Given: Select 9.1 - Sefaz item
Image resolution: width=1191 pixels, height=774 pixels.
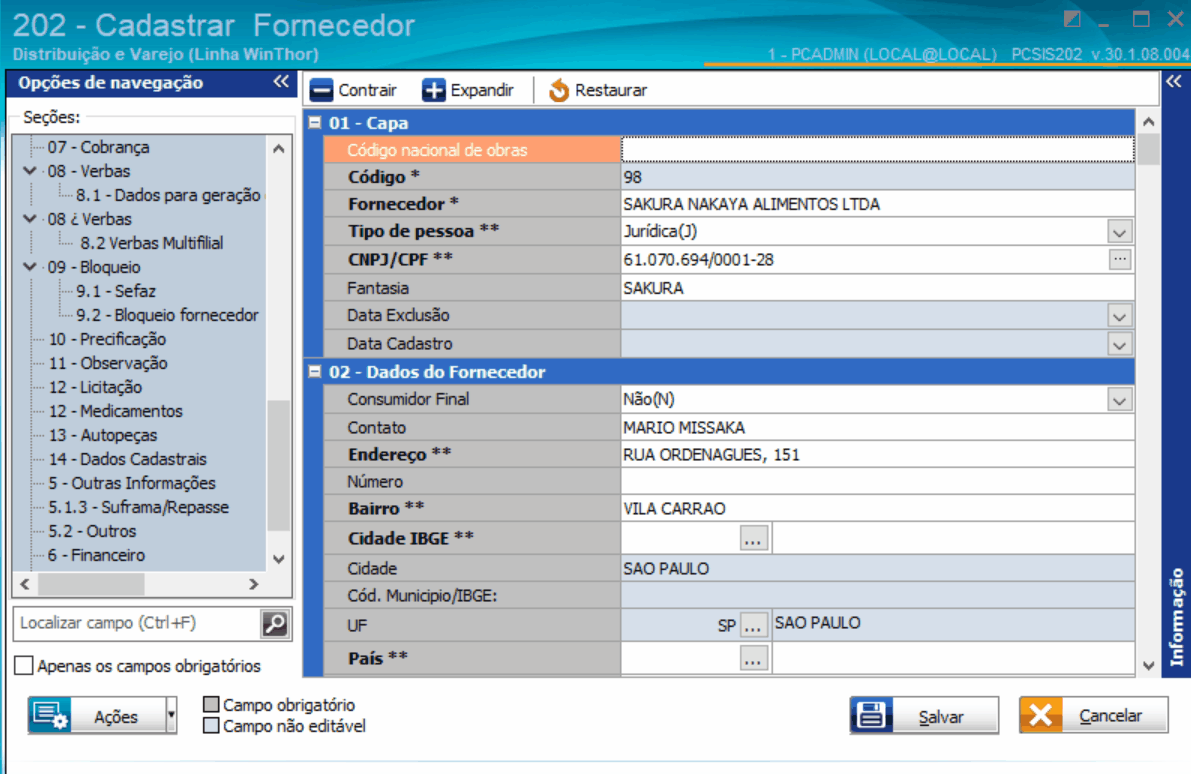Looking at the screenshot, I should pyautogui.click(x=115, y=291).
